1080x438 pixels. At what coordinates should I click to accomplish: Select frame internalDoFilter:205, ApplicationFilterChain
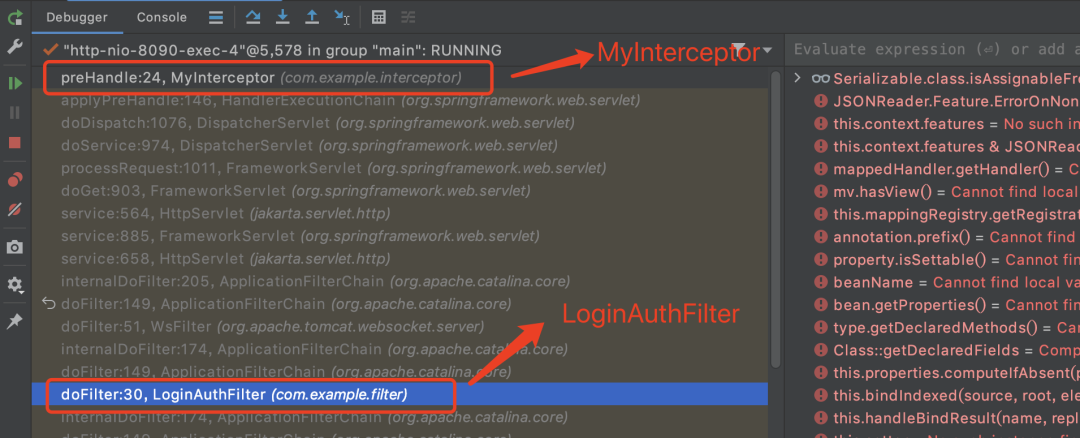399,281
